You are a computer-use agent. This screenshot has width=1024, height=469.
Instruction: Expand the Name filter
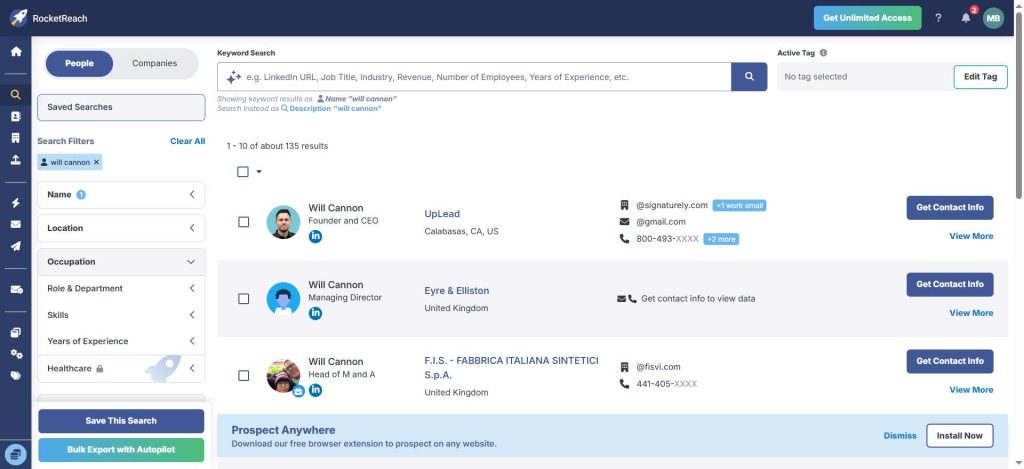point(121,195)
